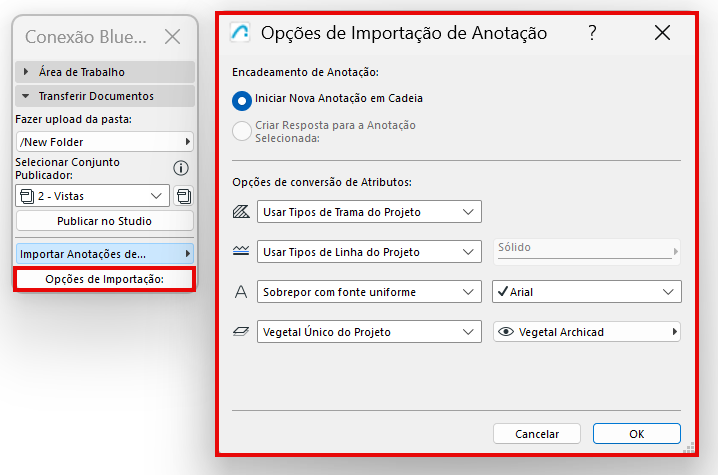Click the font letter A icon

[241, 292]
